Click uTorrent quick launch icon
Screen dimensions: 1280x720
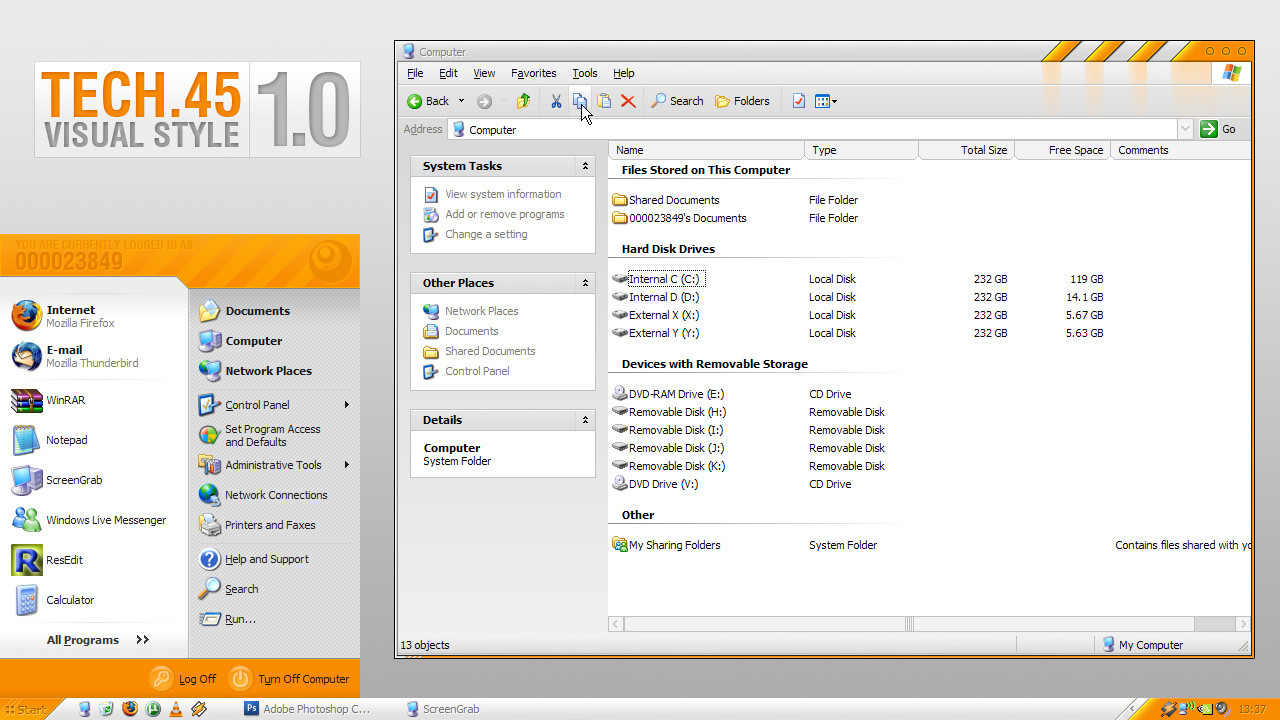tap(153, 709)
